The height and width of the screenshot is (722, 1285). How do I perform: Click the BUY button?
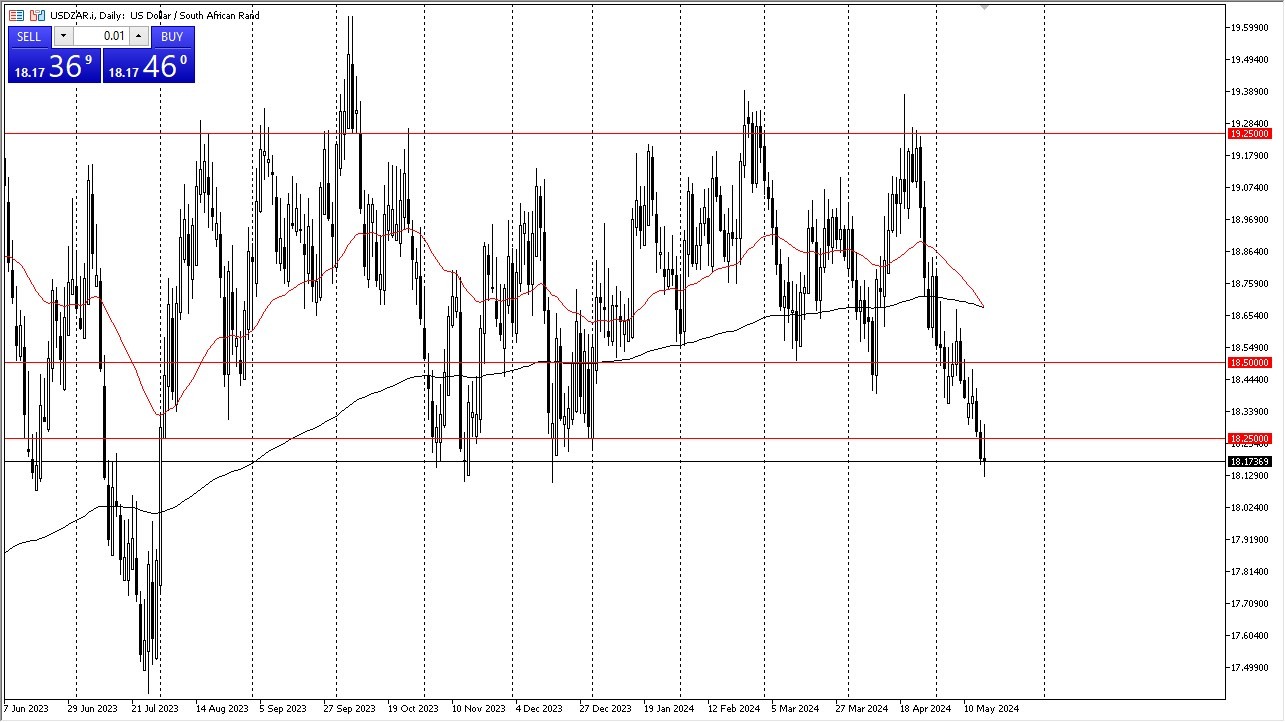coord(172,37)
